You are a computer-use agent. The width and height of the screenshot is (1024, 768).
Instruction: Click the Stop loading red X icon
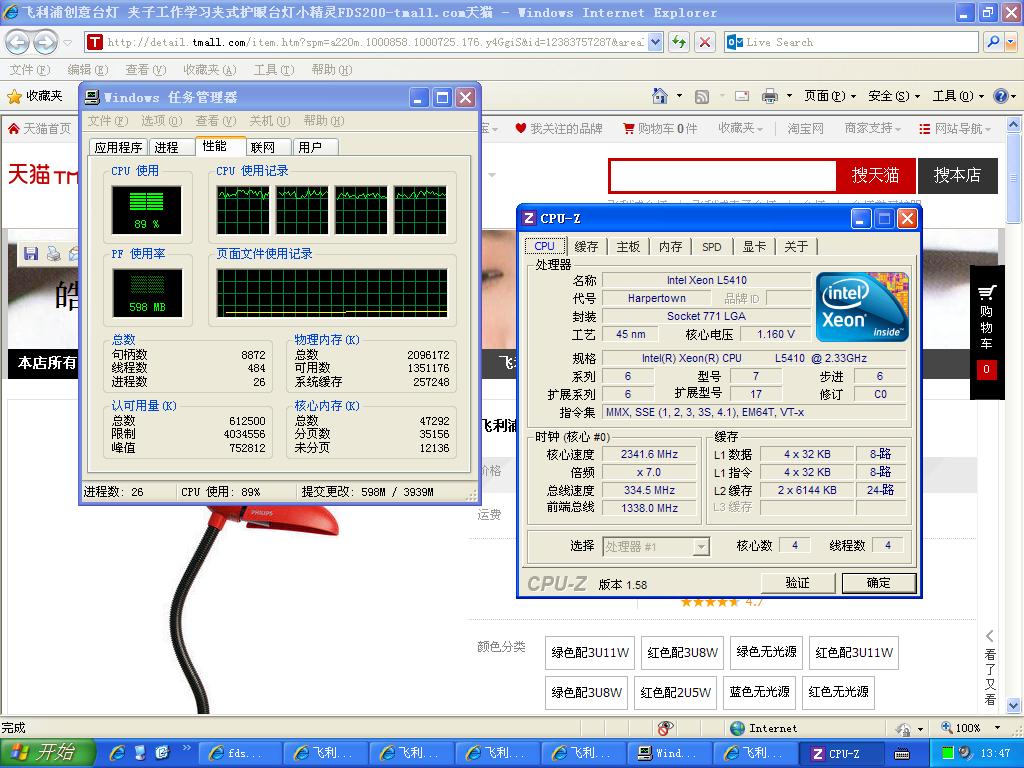tap(705, 42)
